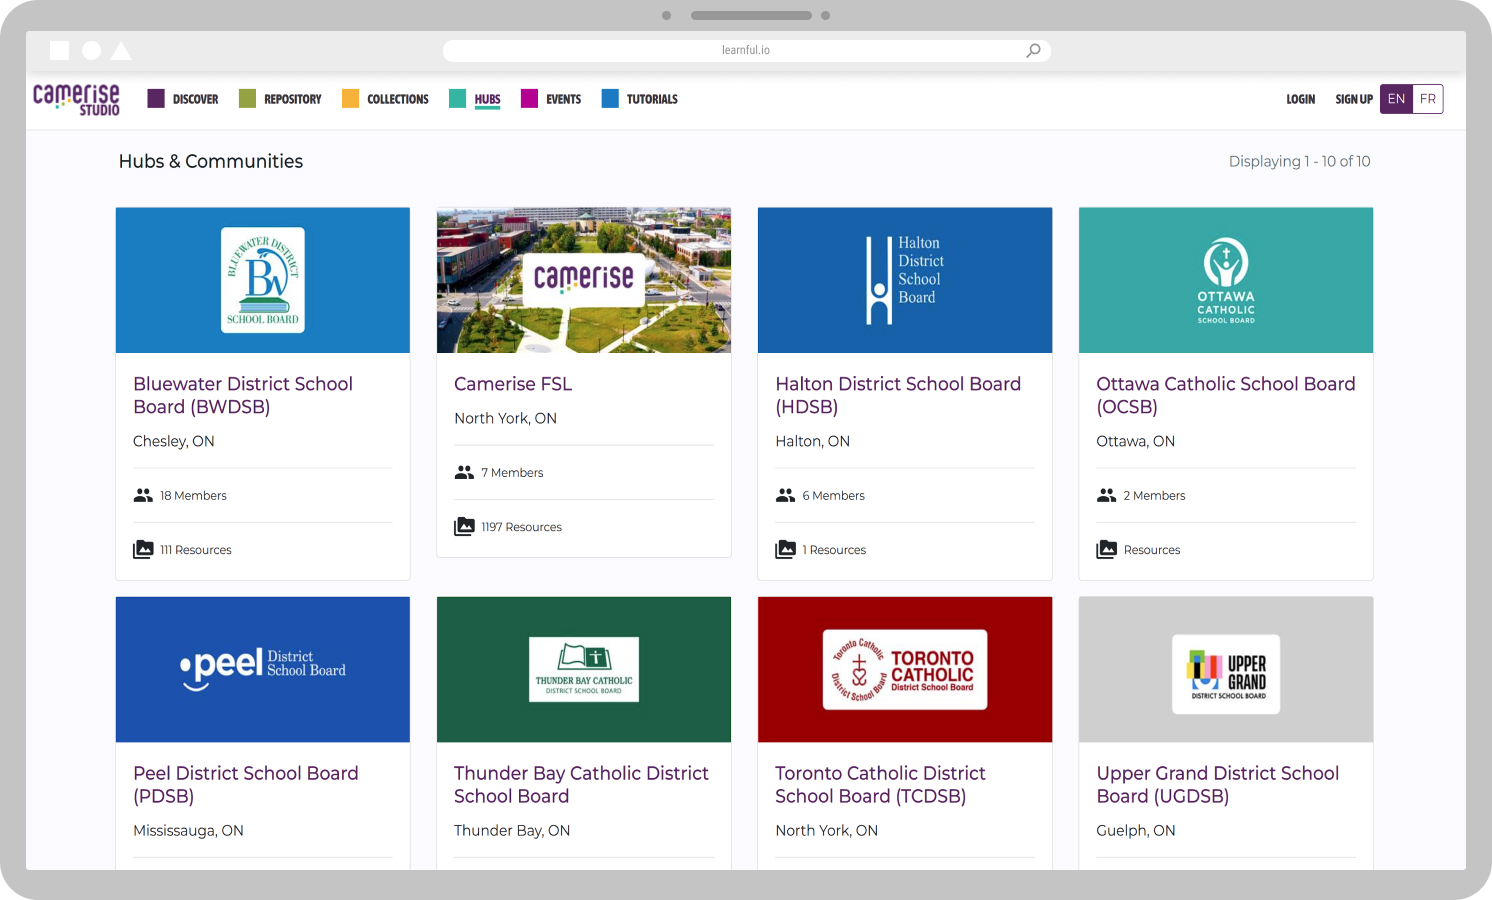
Task: Click the Login link
Action: click(x=1300, y=99)
